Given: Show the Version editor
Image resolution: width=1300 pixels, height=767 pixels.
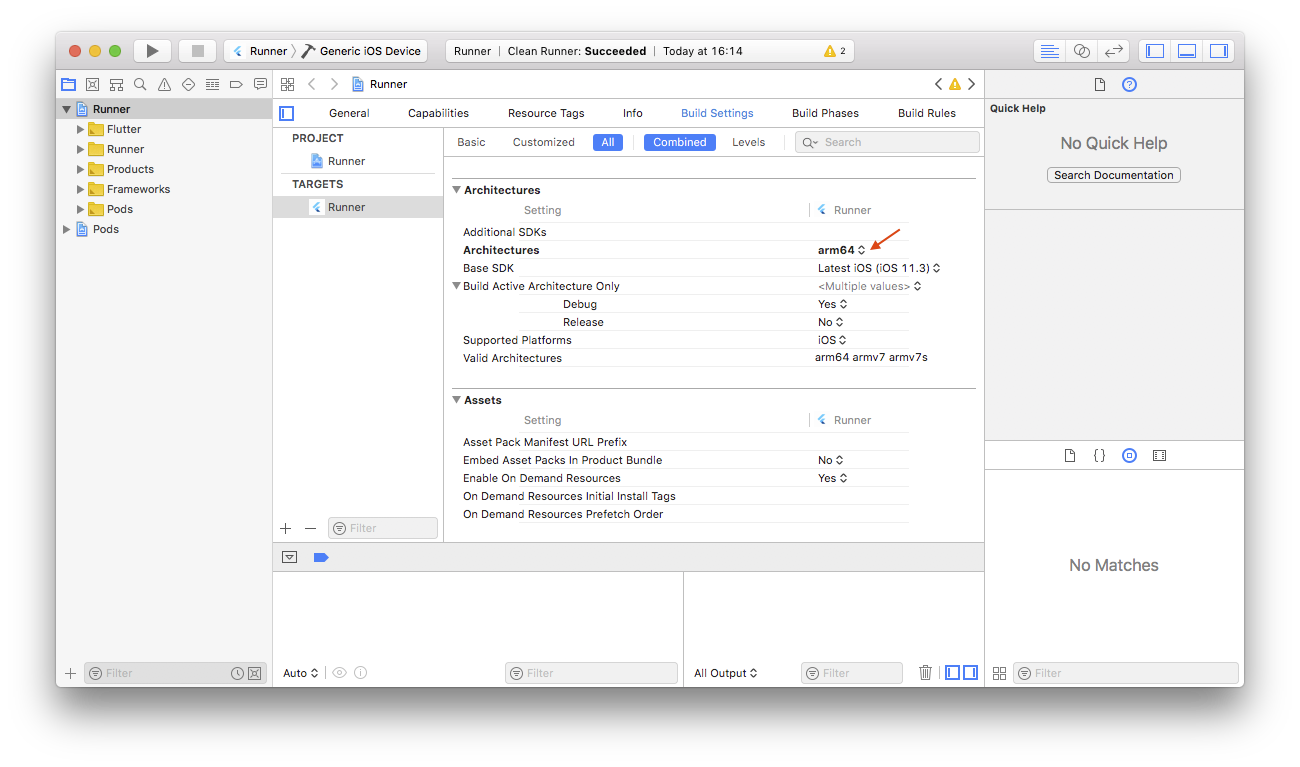Looking at the screenshot, I should point(1113,51).
